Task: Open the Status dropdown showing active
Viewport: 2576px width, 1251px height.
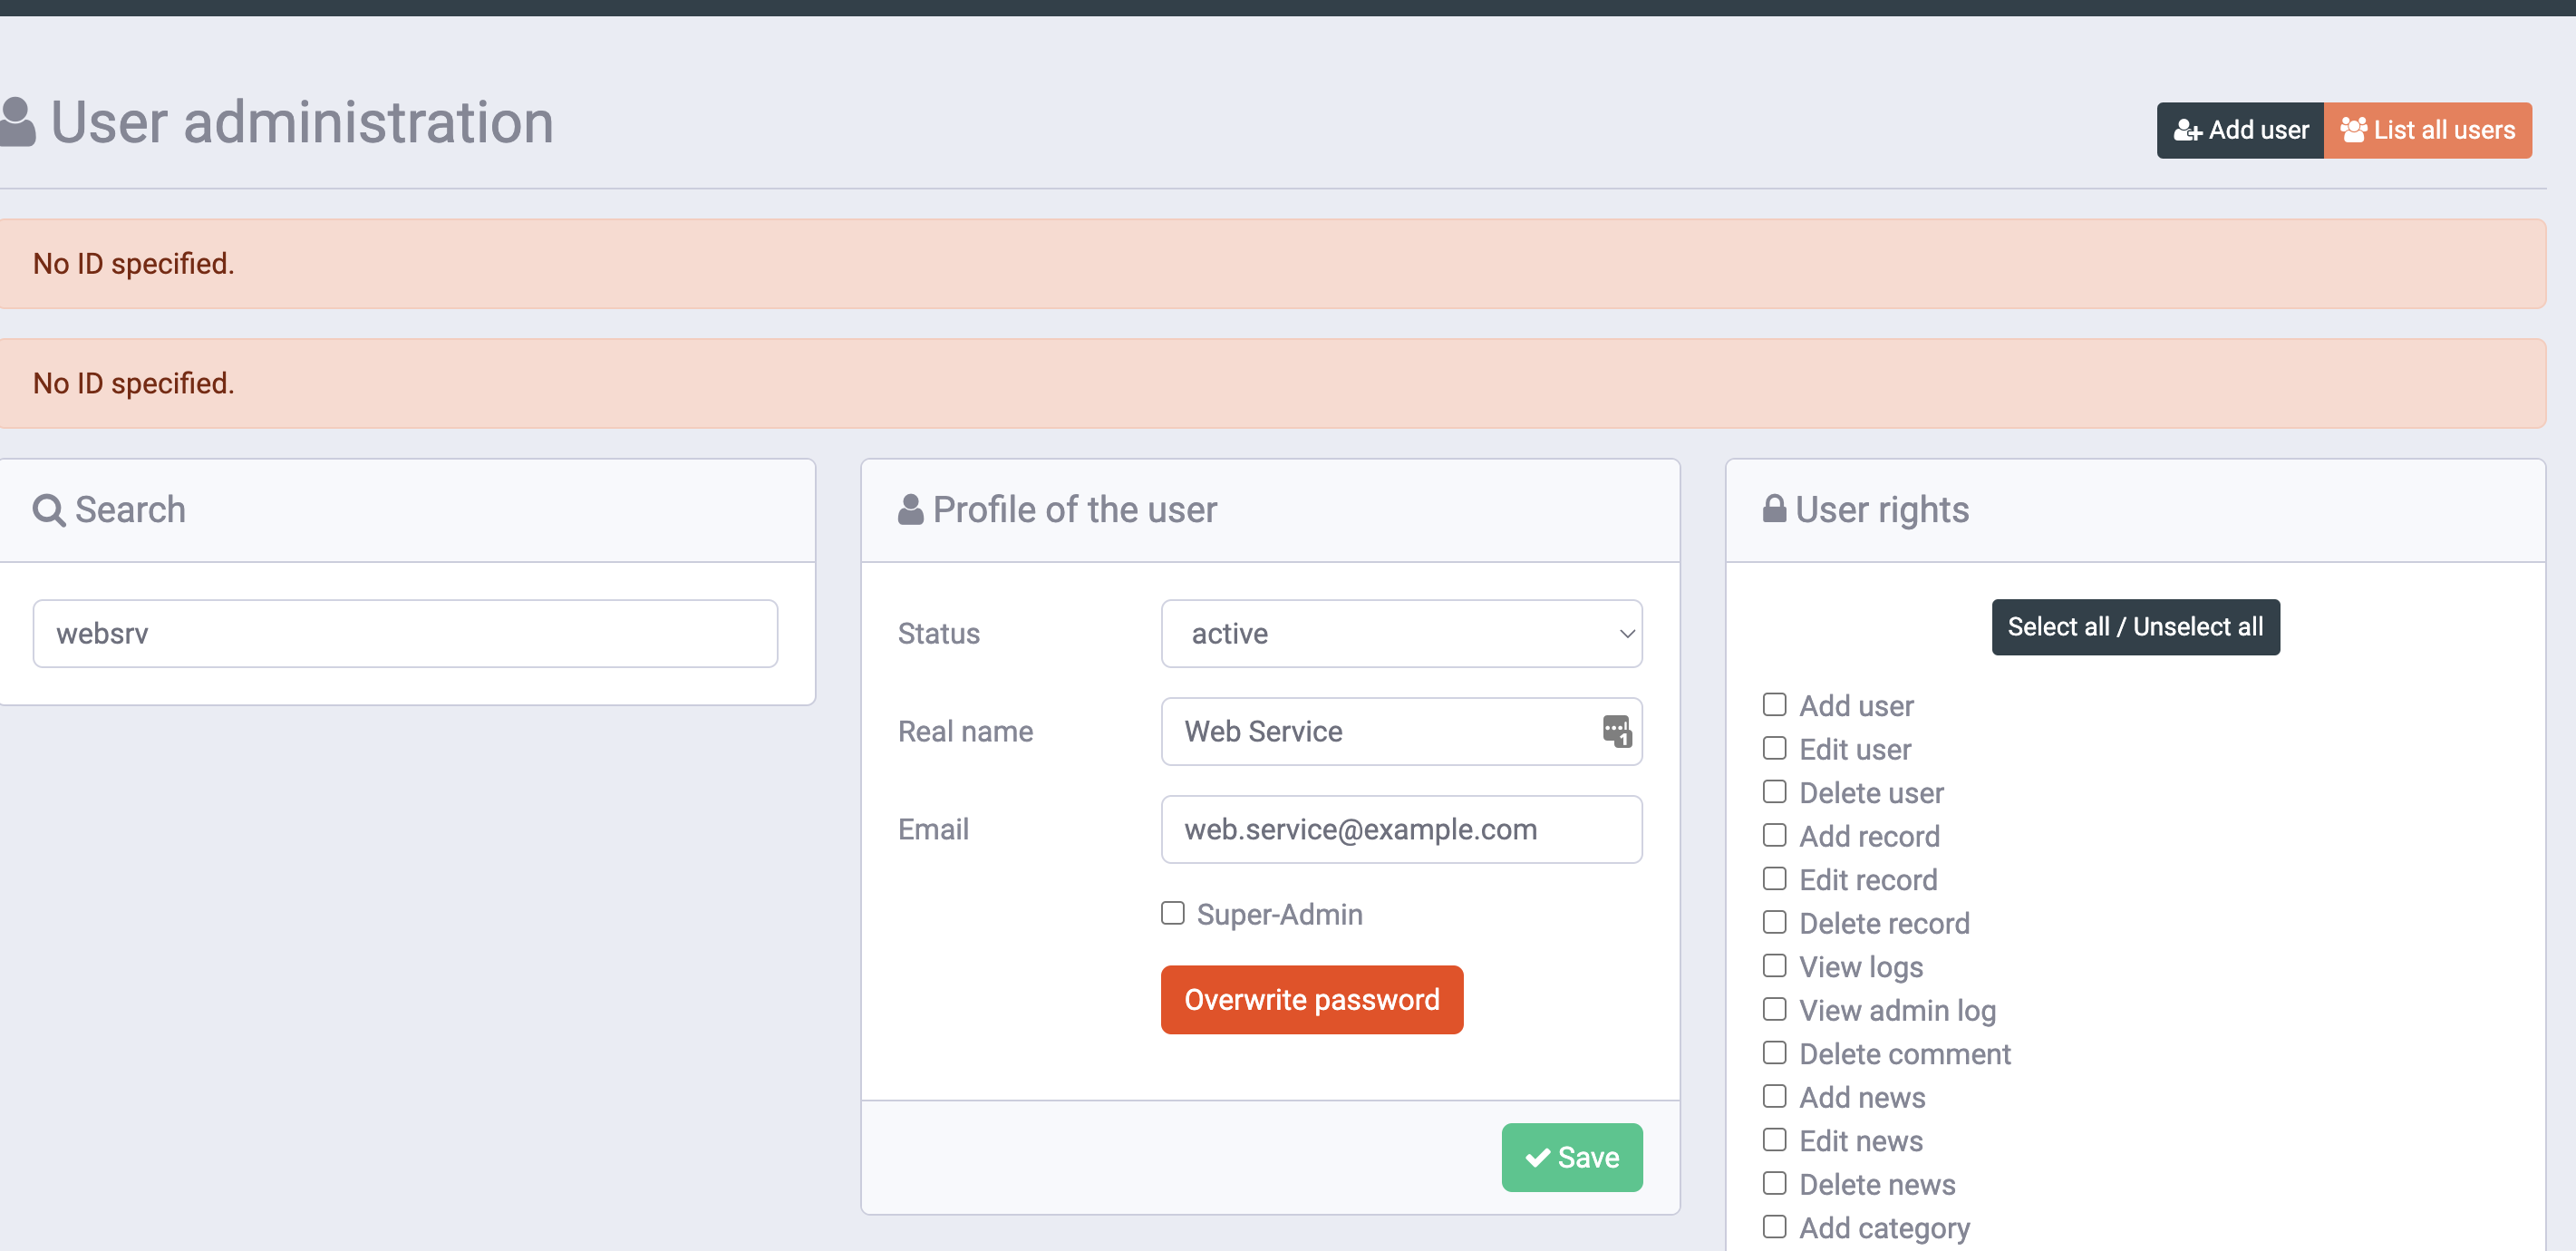Action: tap(1400, 633)
